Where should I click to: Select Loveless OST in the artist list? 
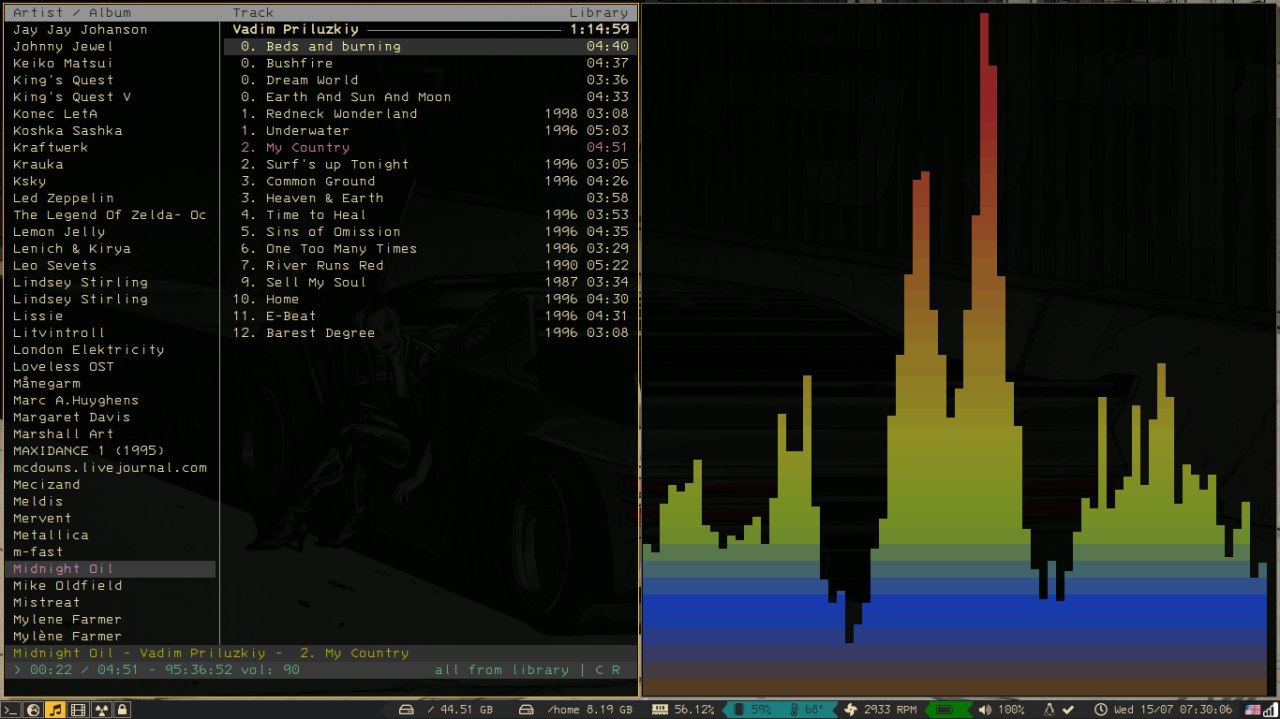coord(64,367)
